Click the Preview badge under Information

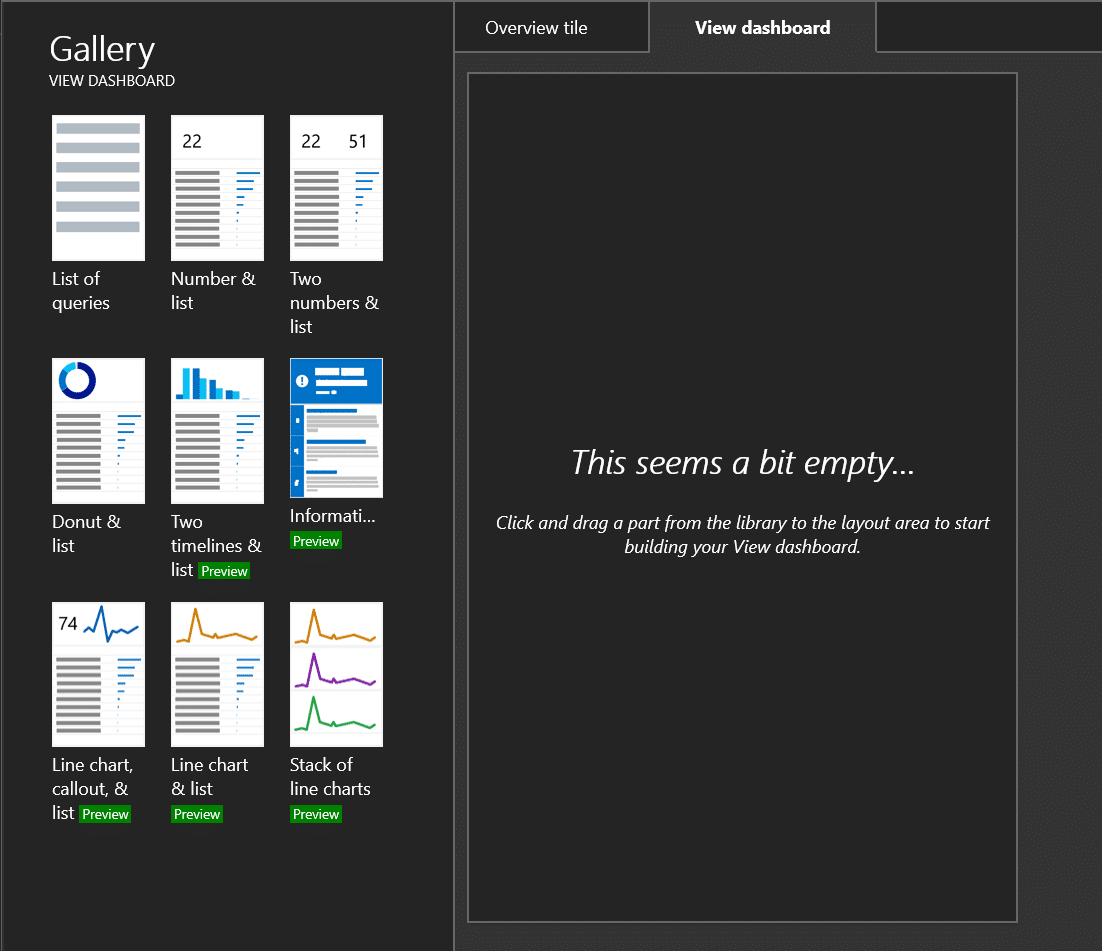point(316,541)
